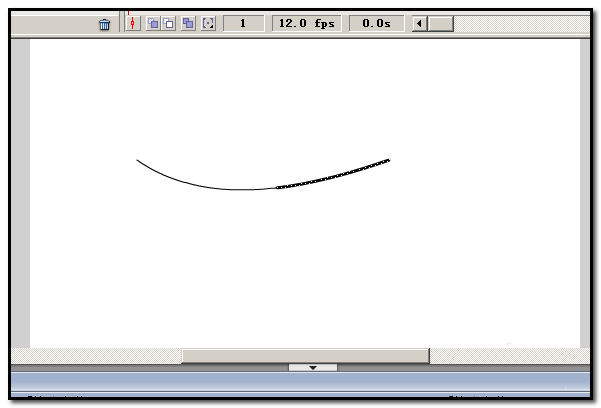Open Modify Onion Markers dropdown
Image resolution: width=601 pixels, height=408 pixels.
(x=208, y=23)
